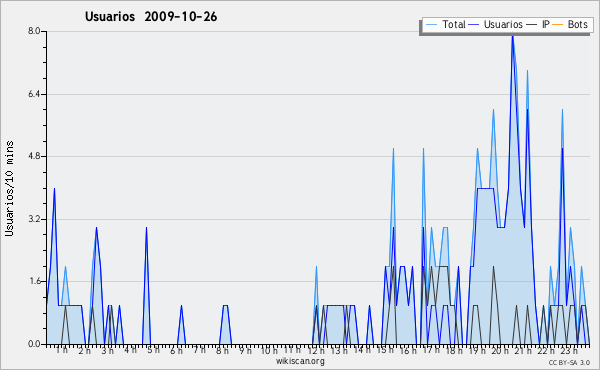Click the 1.6 y-axis value

click(x=34, y=281)
